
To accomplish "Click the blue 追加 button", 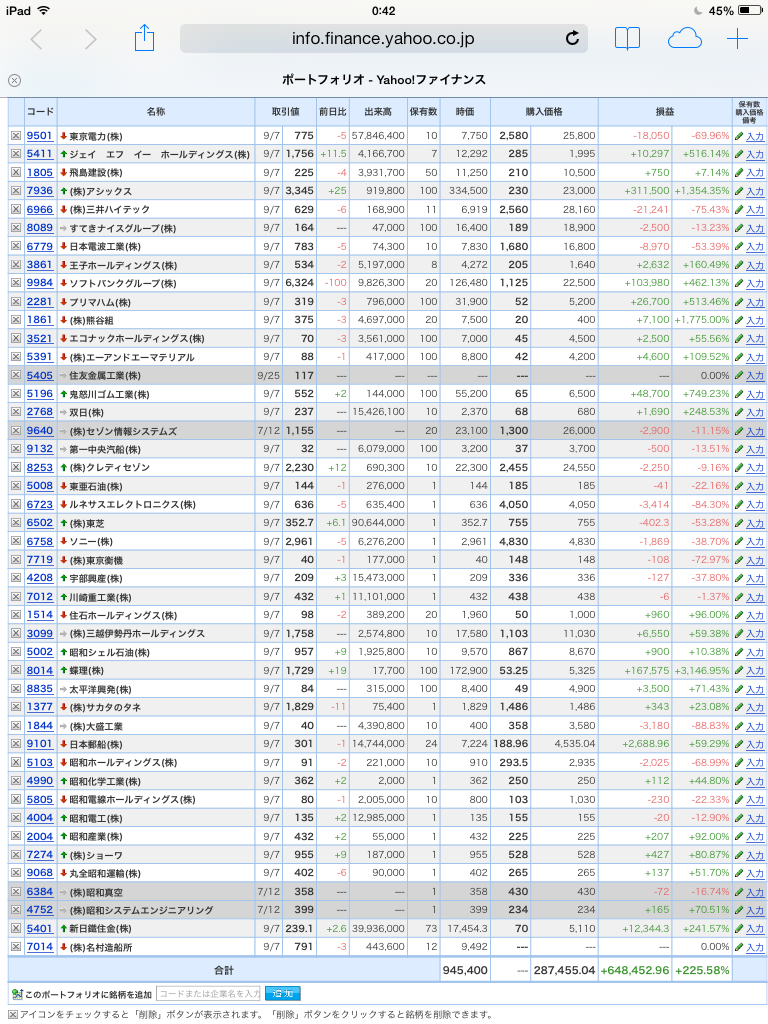I will click(283, 993).
